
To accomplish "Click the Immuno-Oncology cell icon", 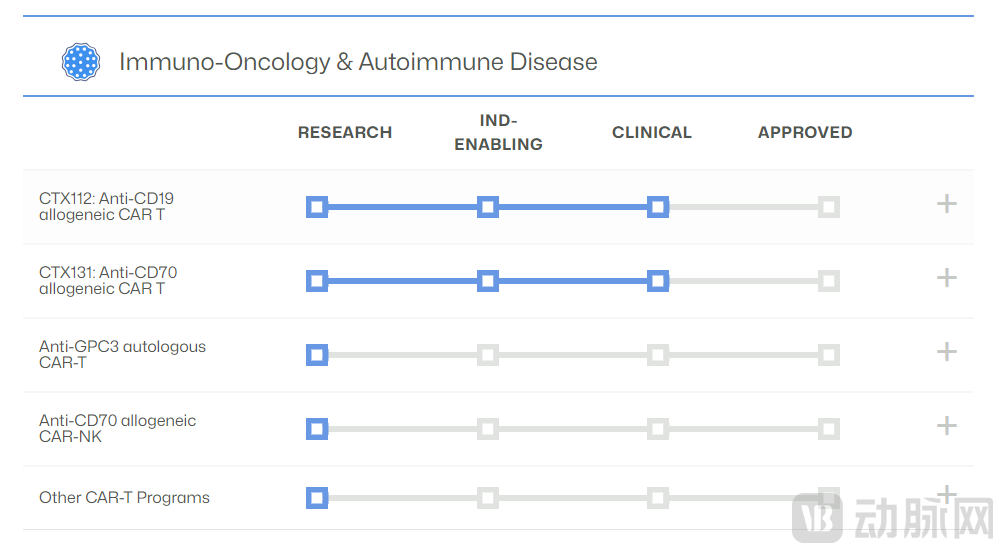I will tap(81, 62).
